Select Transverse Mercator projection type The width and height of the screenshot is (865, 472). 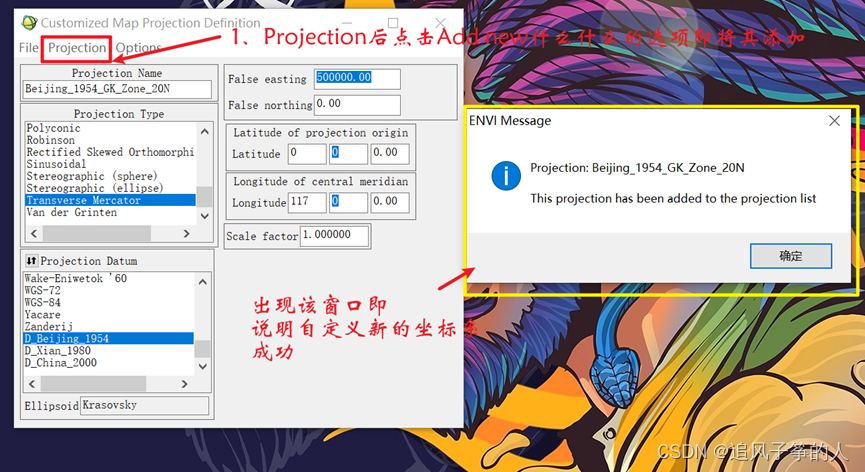110,200
